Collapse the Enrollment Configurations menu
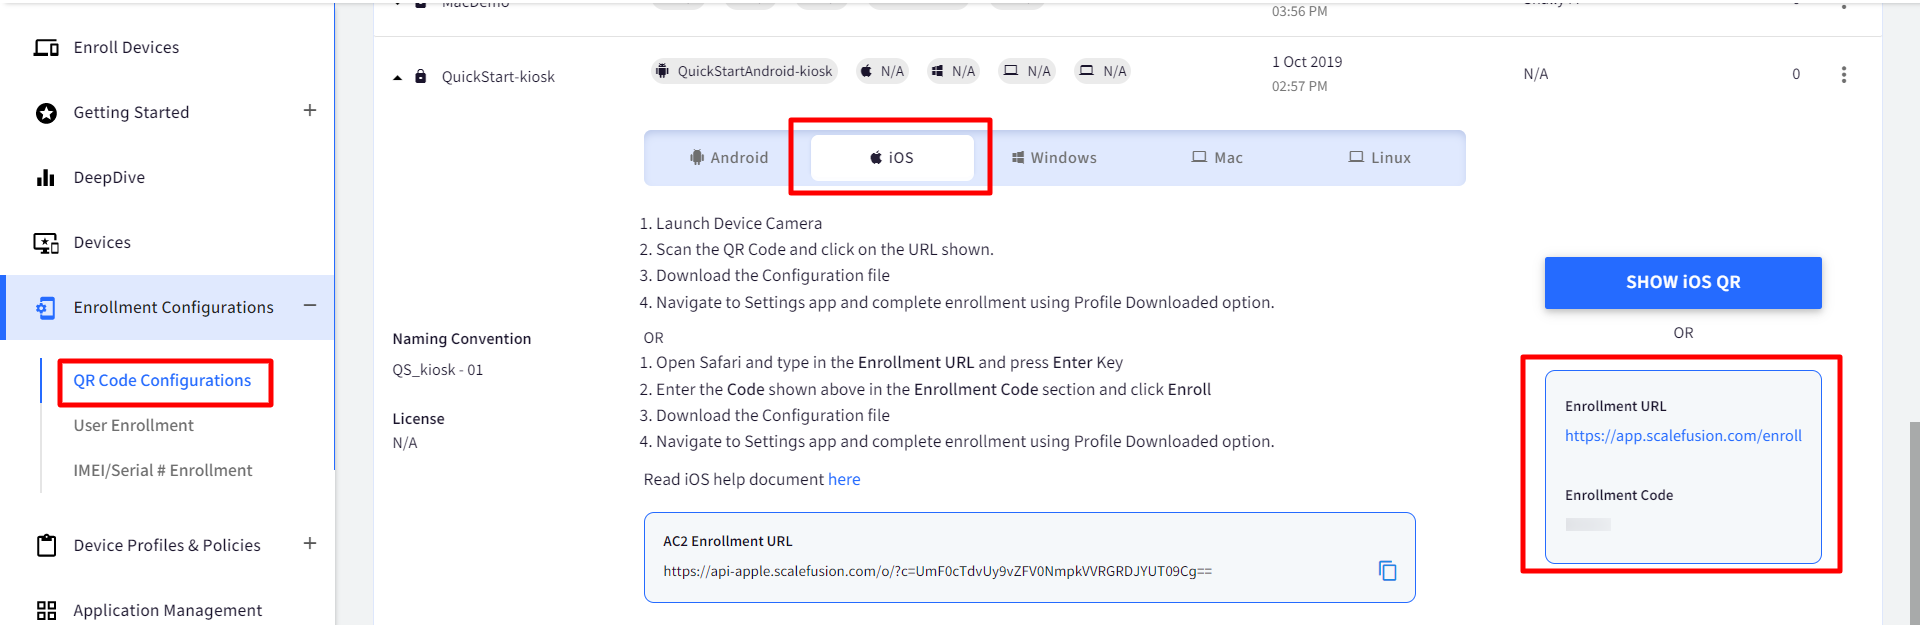 coord(310,305)
